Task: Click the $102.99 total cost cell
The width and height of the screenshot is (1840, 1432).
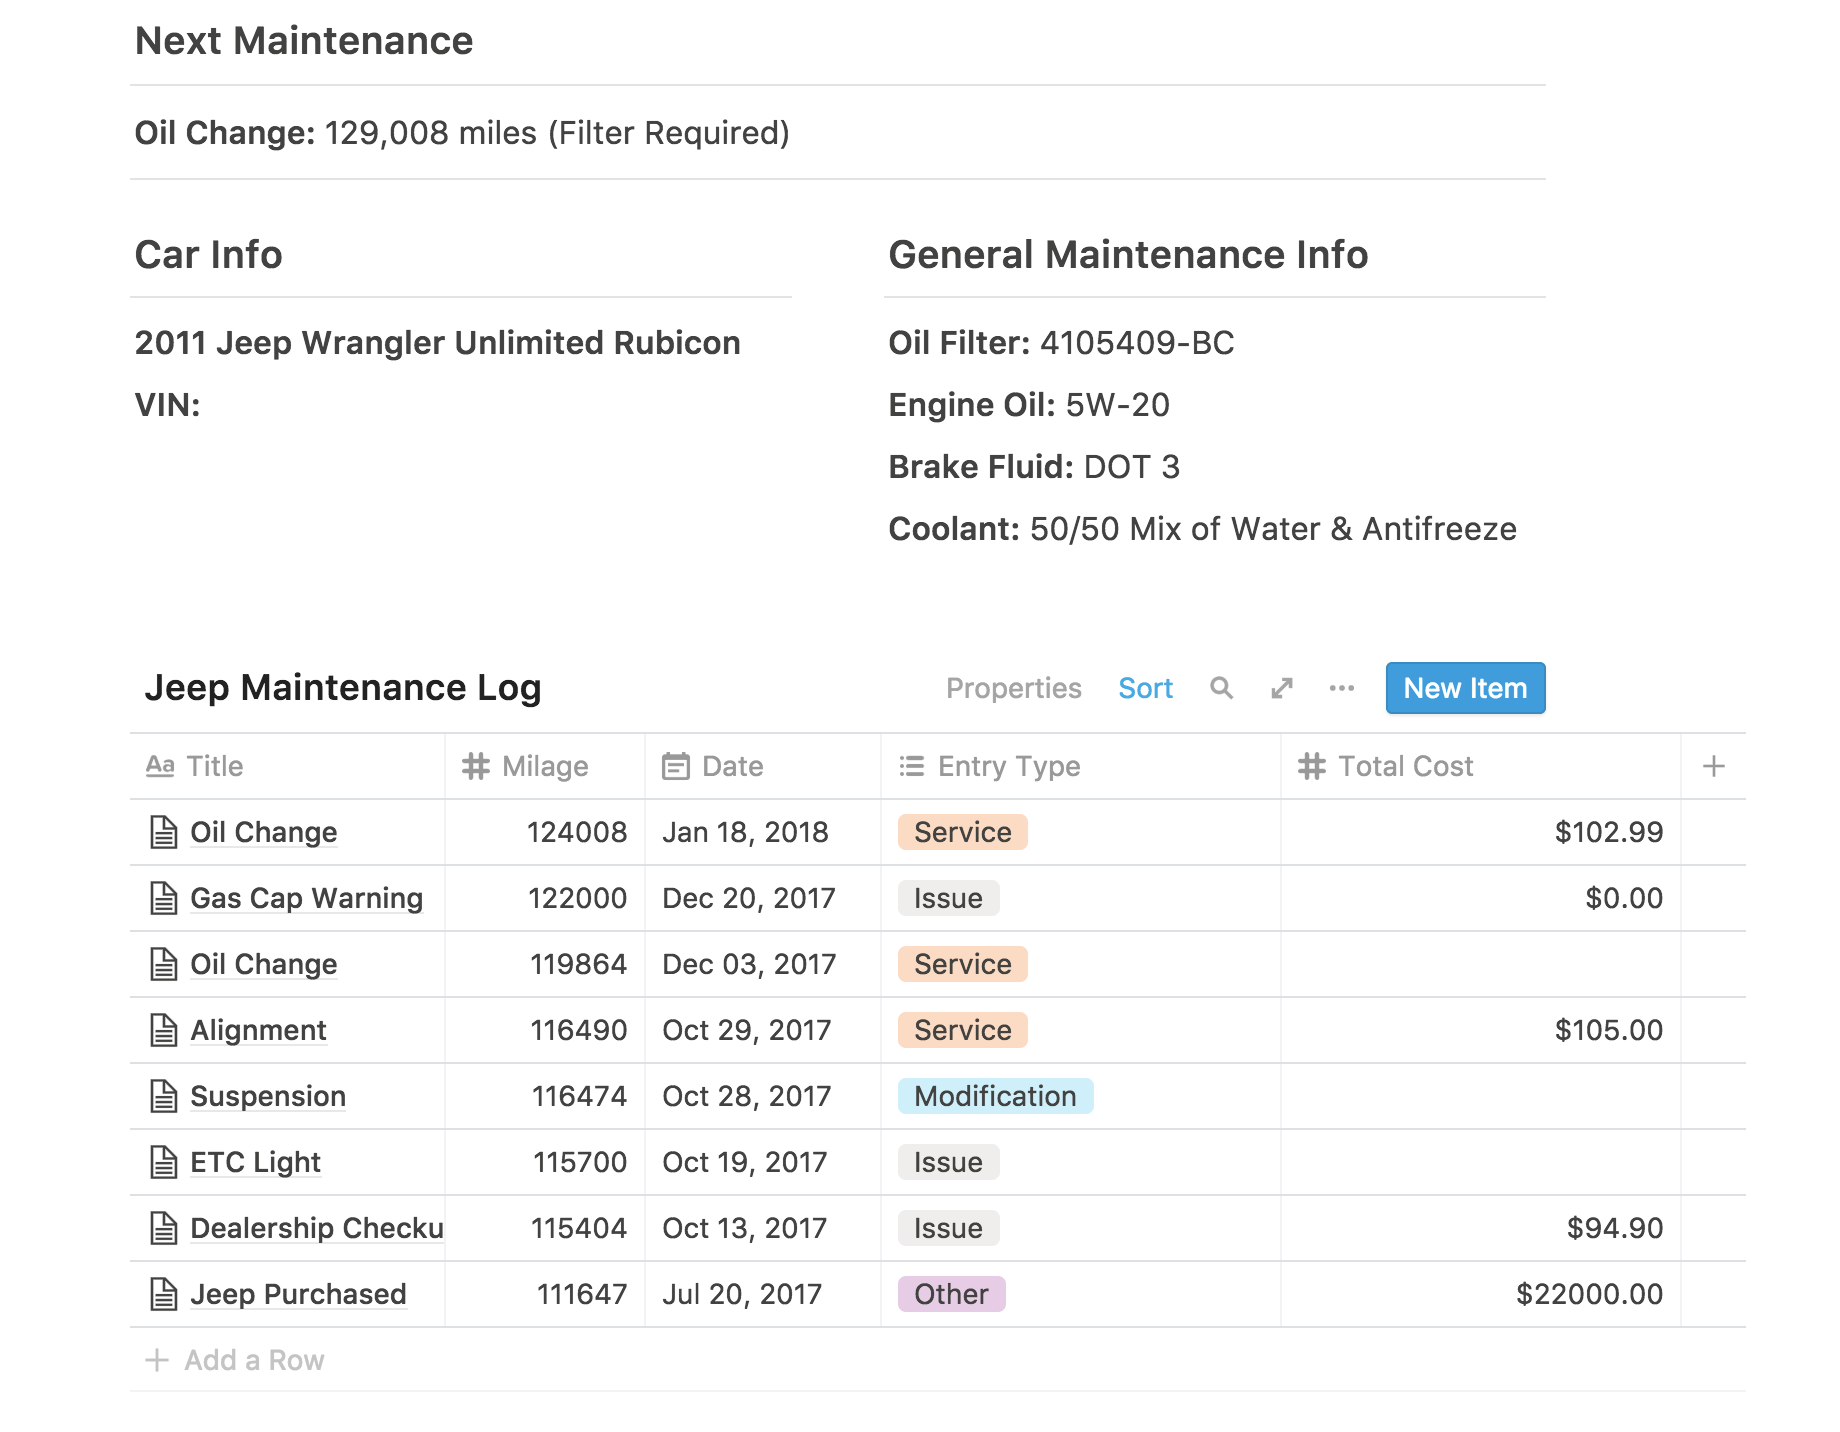Action: (x=1481, y=832)
